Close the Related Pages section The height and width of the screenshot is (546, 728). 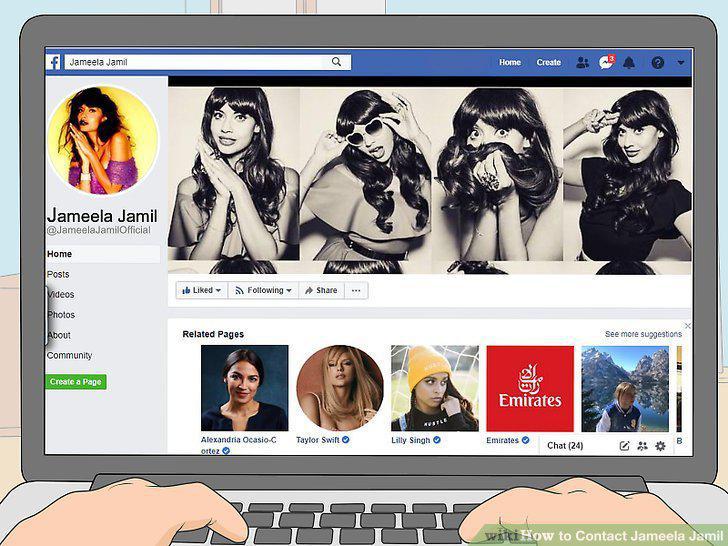tap(688, 326)
